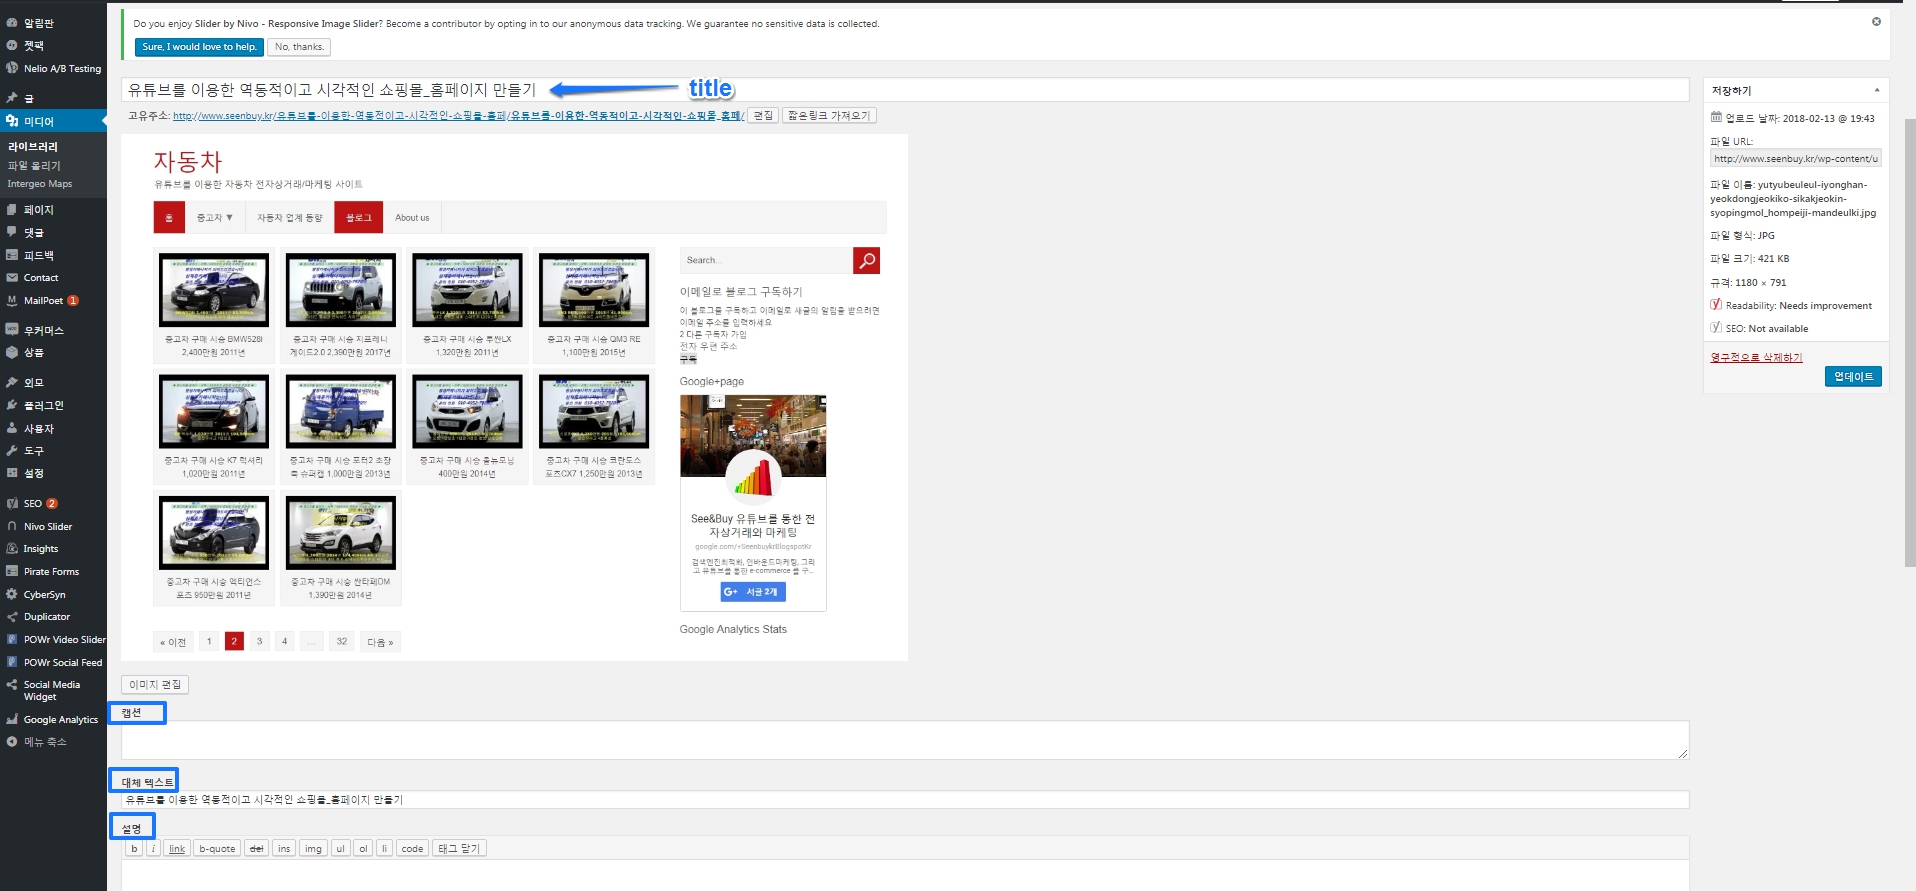Click the Dashboard (알림판) sidebar icon
This screenshot has width=1916, height=891.
click(x=12, y=22)
